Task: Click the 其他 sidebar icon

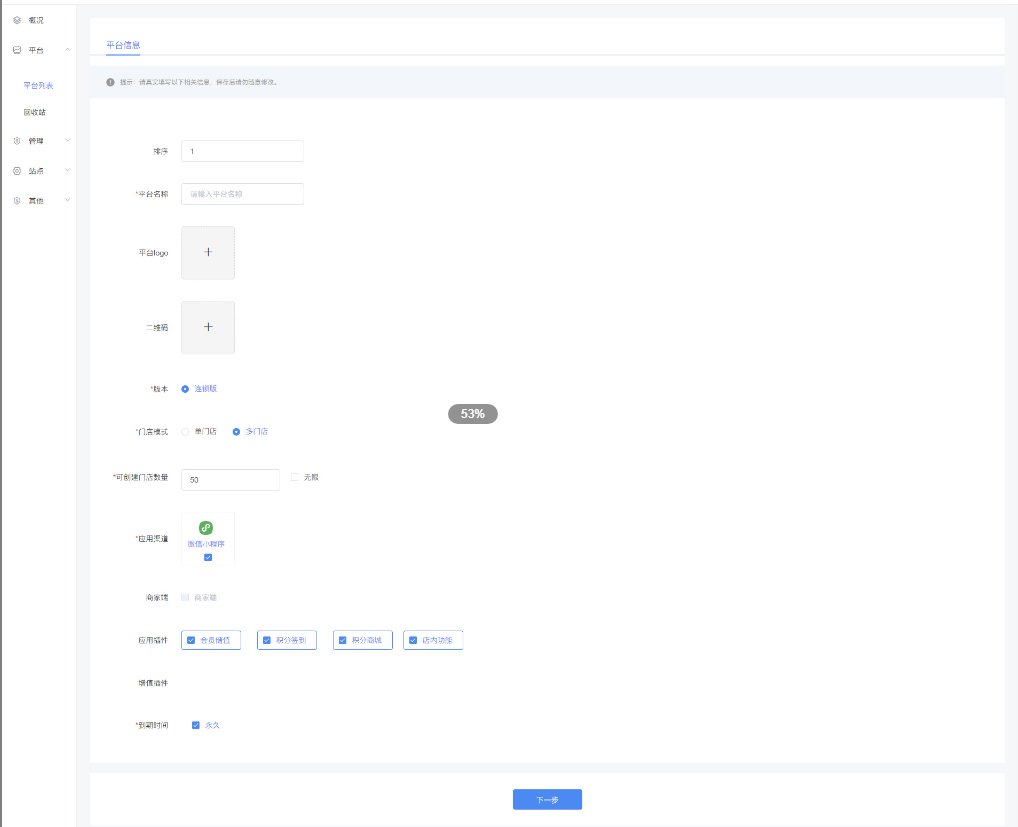Action: [x=17, y=201]
